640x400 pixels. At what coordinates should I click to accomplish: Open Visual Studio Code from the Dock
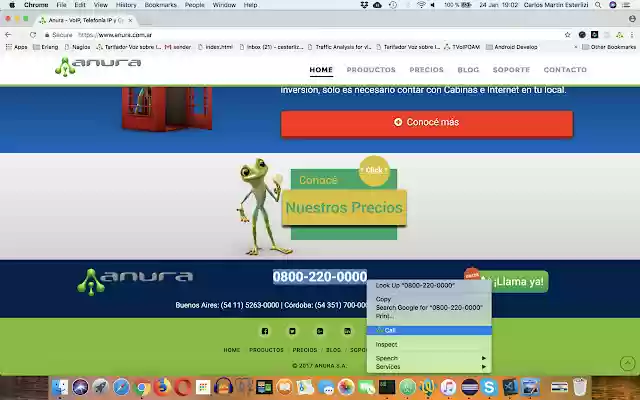pyautogui.click(x=509, y=387)
